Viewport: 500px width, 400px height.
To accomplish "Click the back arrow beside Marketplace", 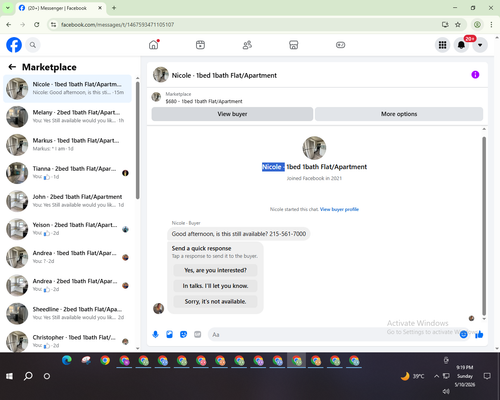I will click(x=12, y=67).
